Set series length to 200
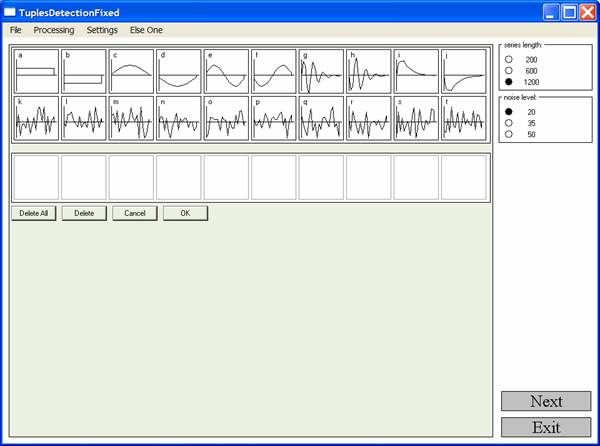The height and width of the screenshot is (446, 600). 509,59
